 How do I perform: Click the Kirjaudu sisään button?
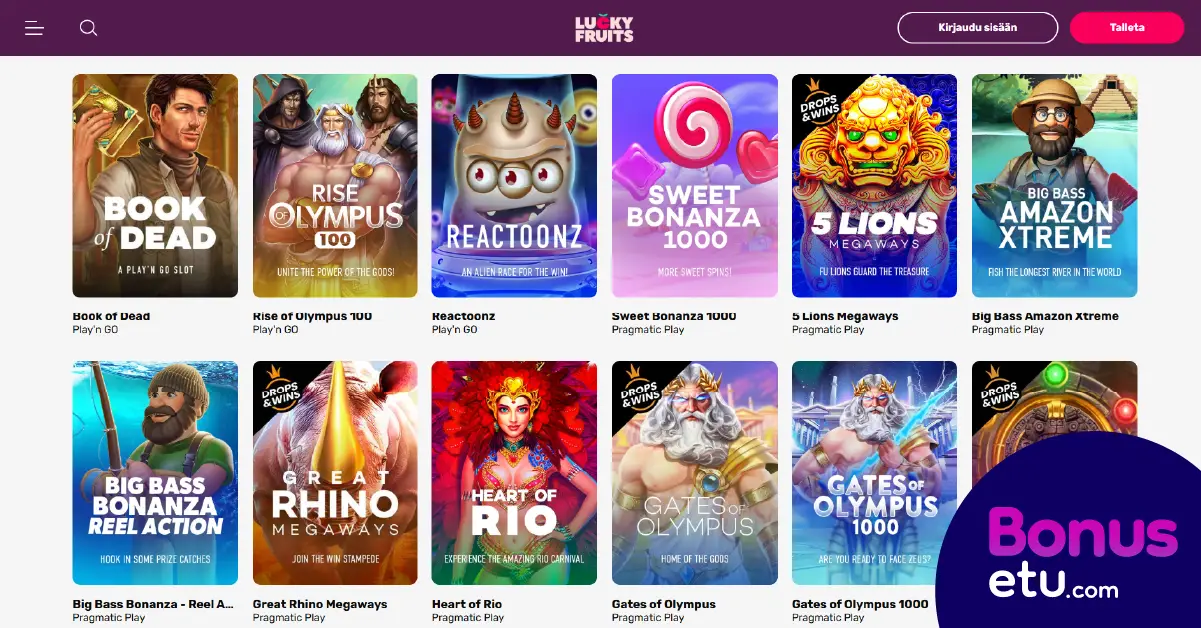point(978,28)
